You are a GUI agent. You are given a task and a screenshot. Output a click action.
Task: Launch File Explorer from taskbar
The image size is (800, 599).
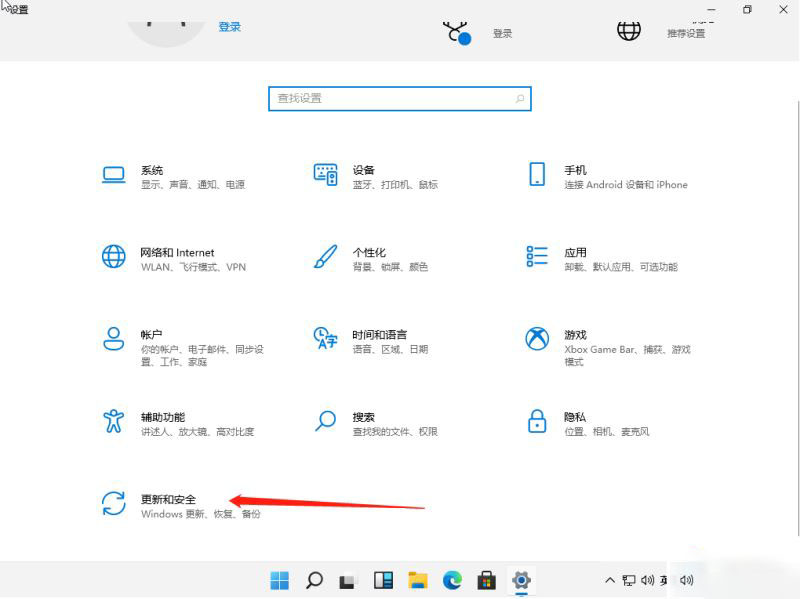(x=418, y=580)
